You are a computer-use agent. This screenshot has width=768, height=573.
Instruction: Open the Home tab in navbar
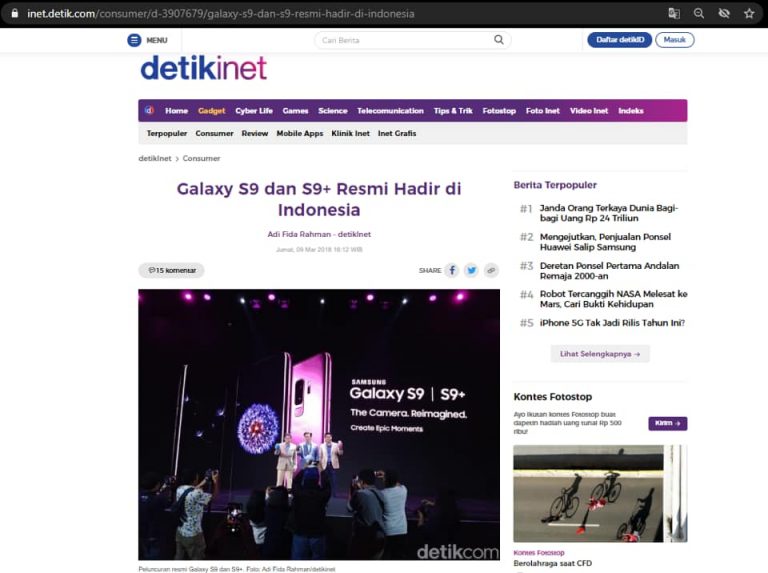point(176,111)
